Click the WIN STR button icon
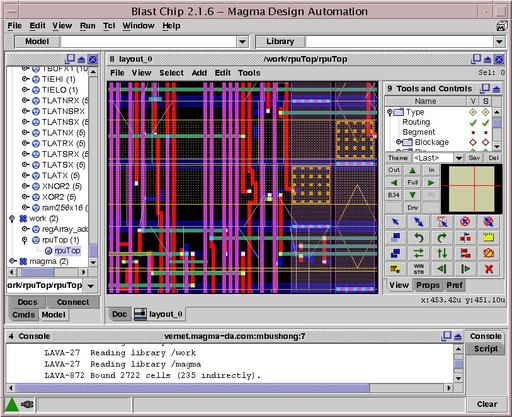 [419, 269]
